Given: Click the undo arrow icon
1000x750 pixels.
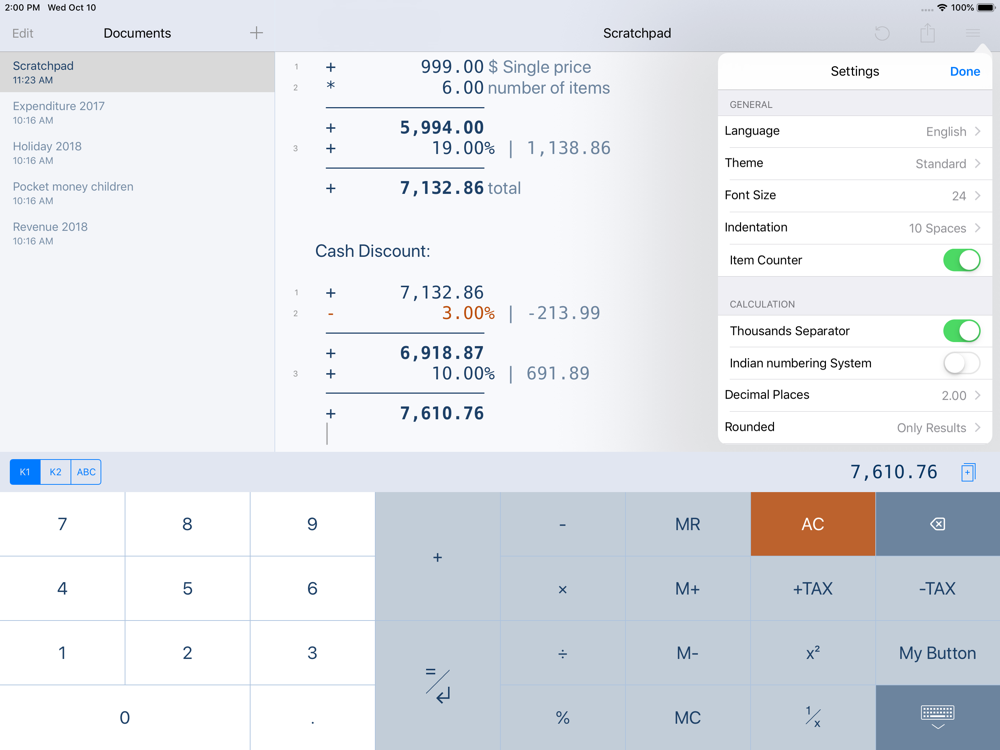Looking at the screenshot, I should [882, 33].
